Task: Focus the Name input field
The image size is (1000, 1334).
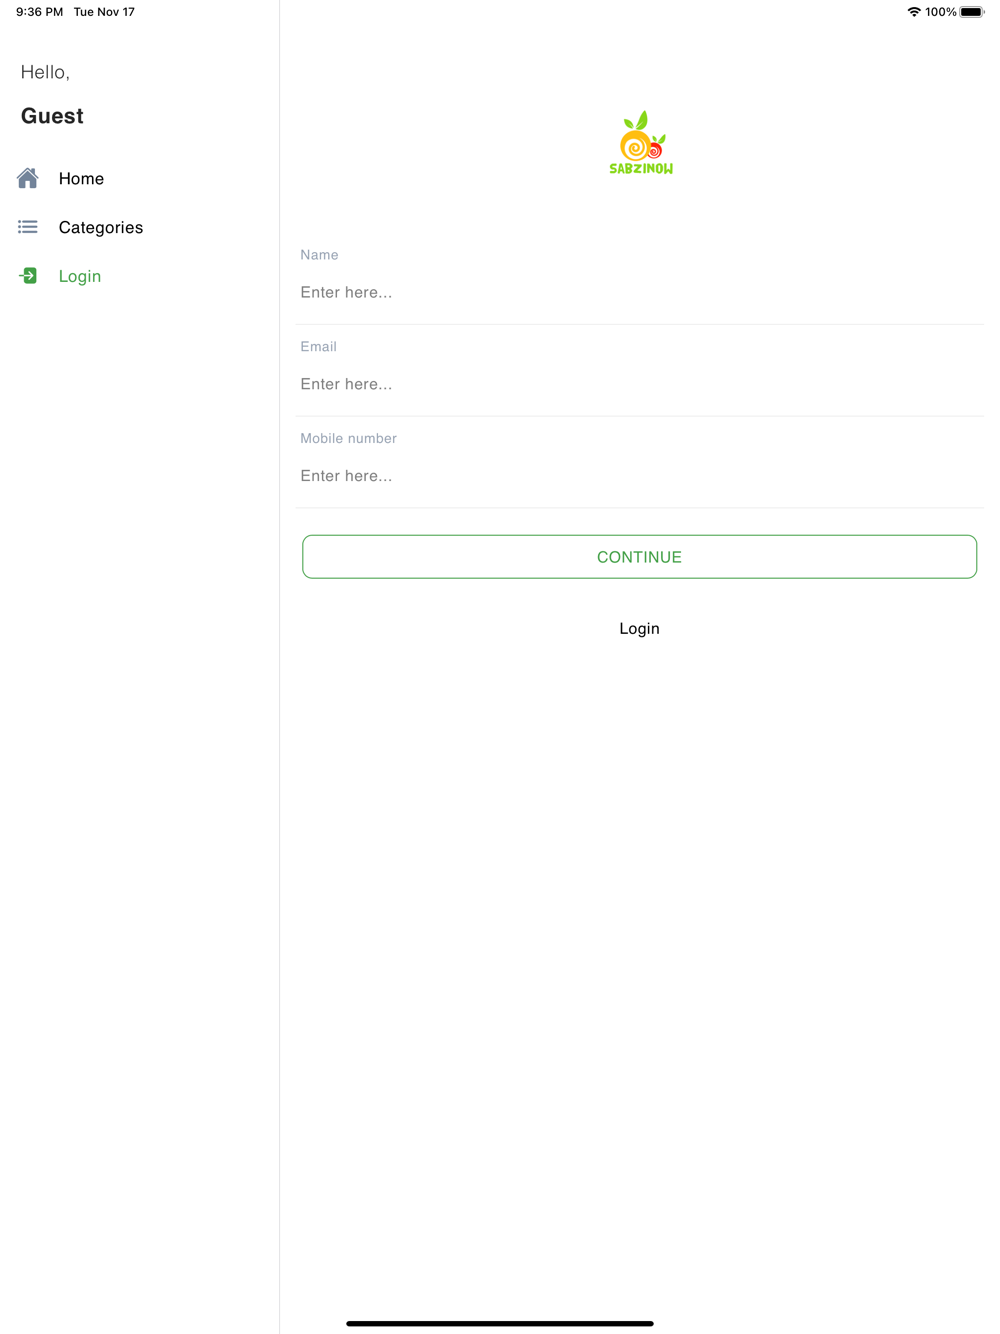Action: (x=640, y=292)
